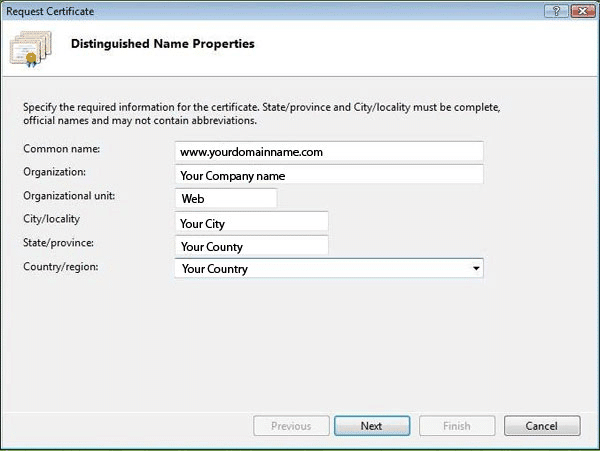Click the help question mark button
This screenshot has width=600, height=451.
pyautogui.click(x=550, y=9)
